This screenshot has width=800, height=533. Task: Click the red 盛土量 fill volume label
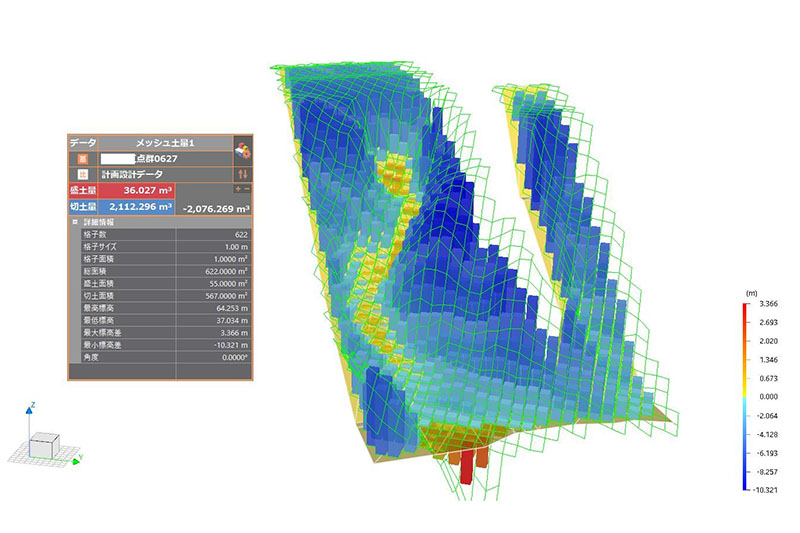pyautogui.click(x=80, y=190)
